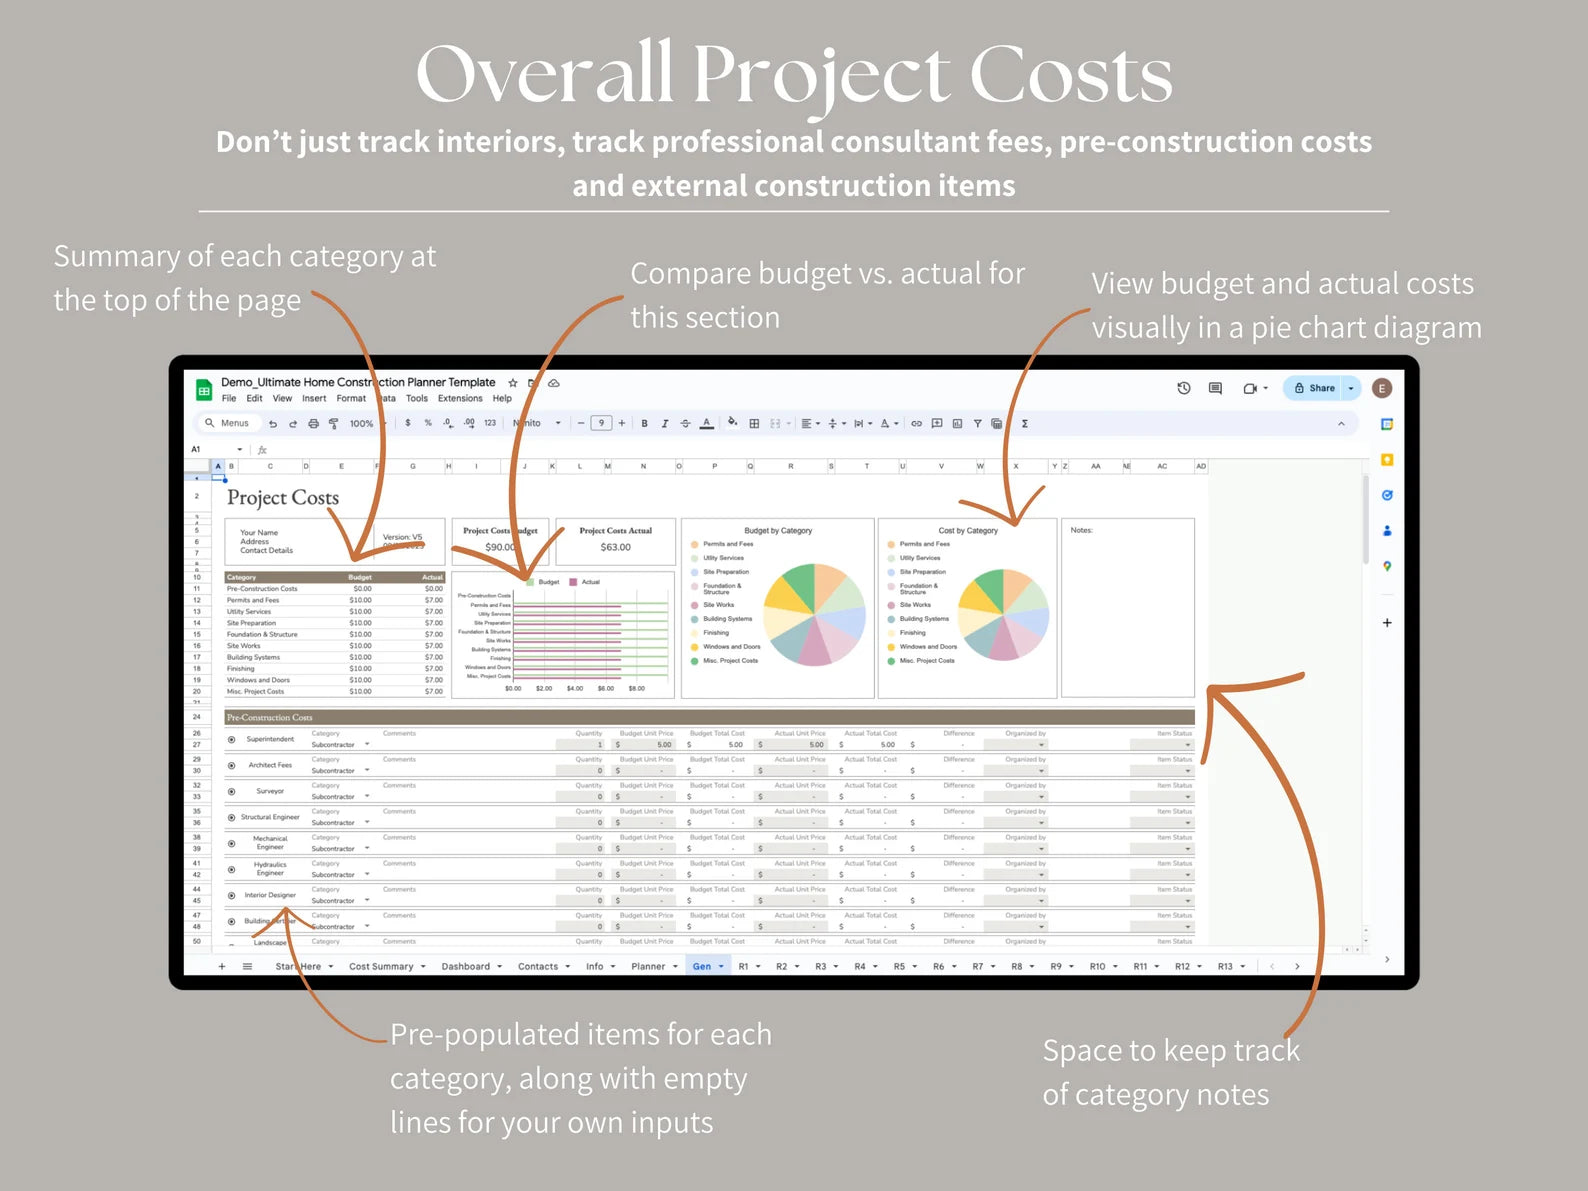Open the cloud save status icon
This screenshot has height=1191, width=1588.
(553, 383)
